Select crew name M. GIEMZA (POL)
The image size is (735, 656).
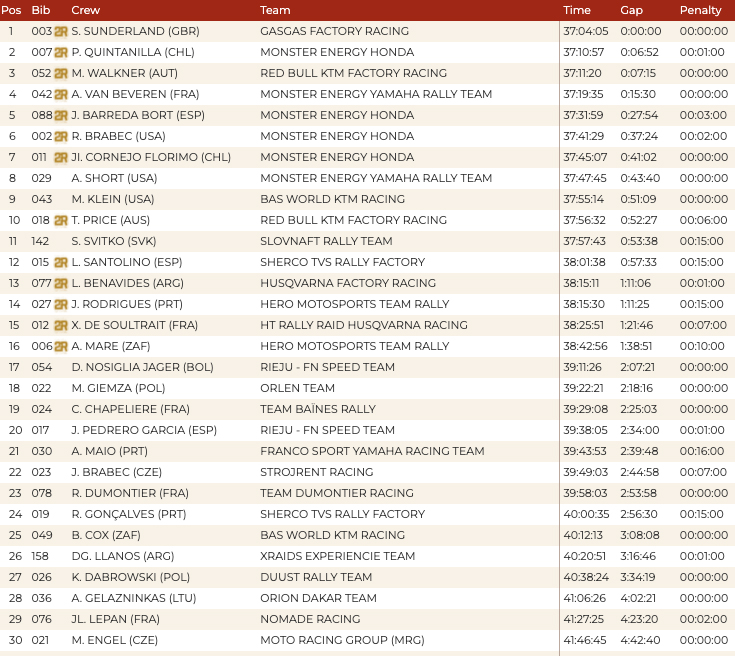pos(119,388)
